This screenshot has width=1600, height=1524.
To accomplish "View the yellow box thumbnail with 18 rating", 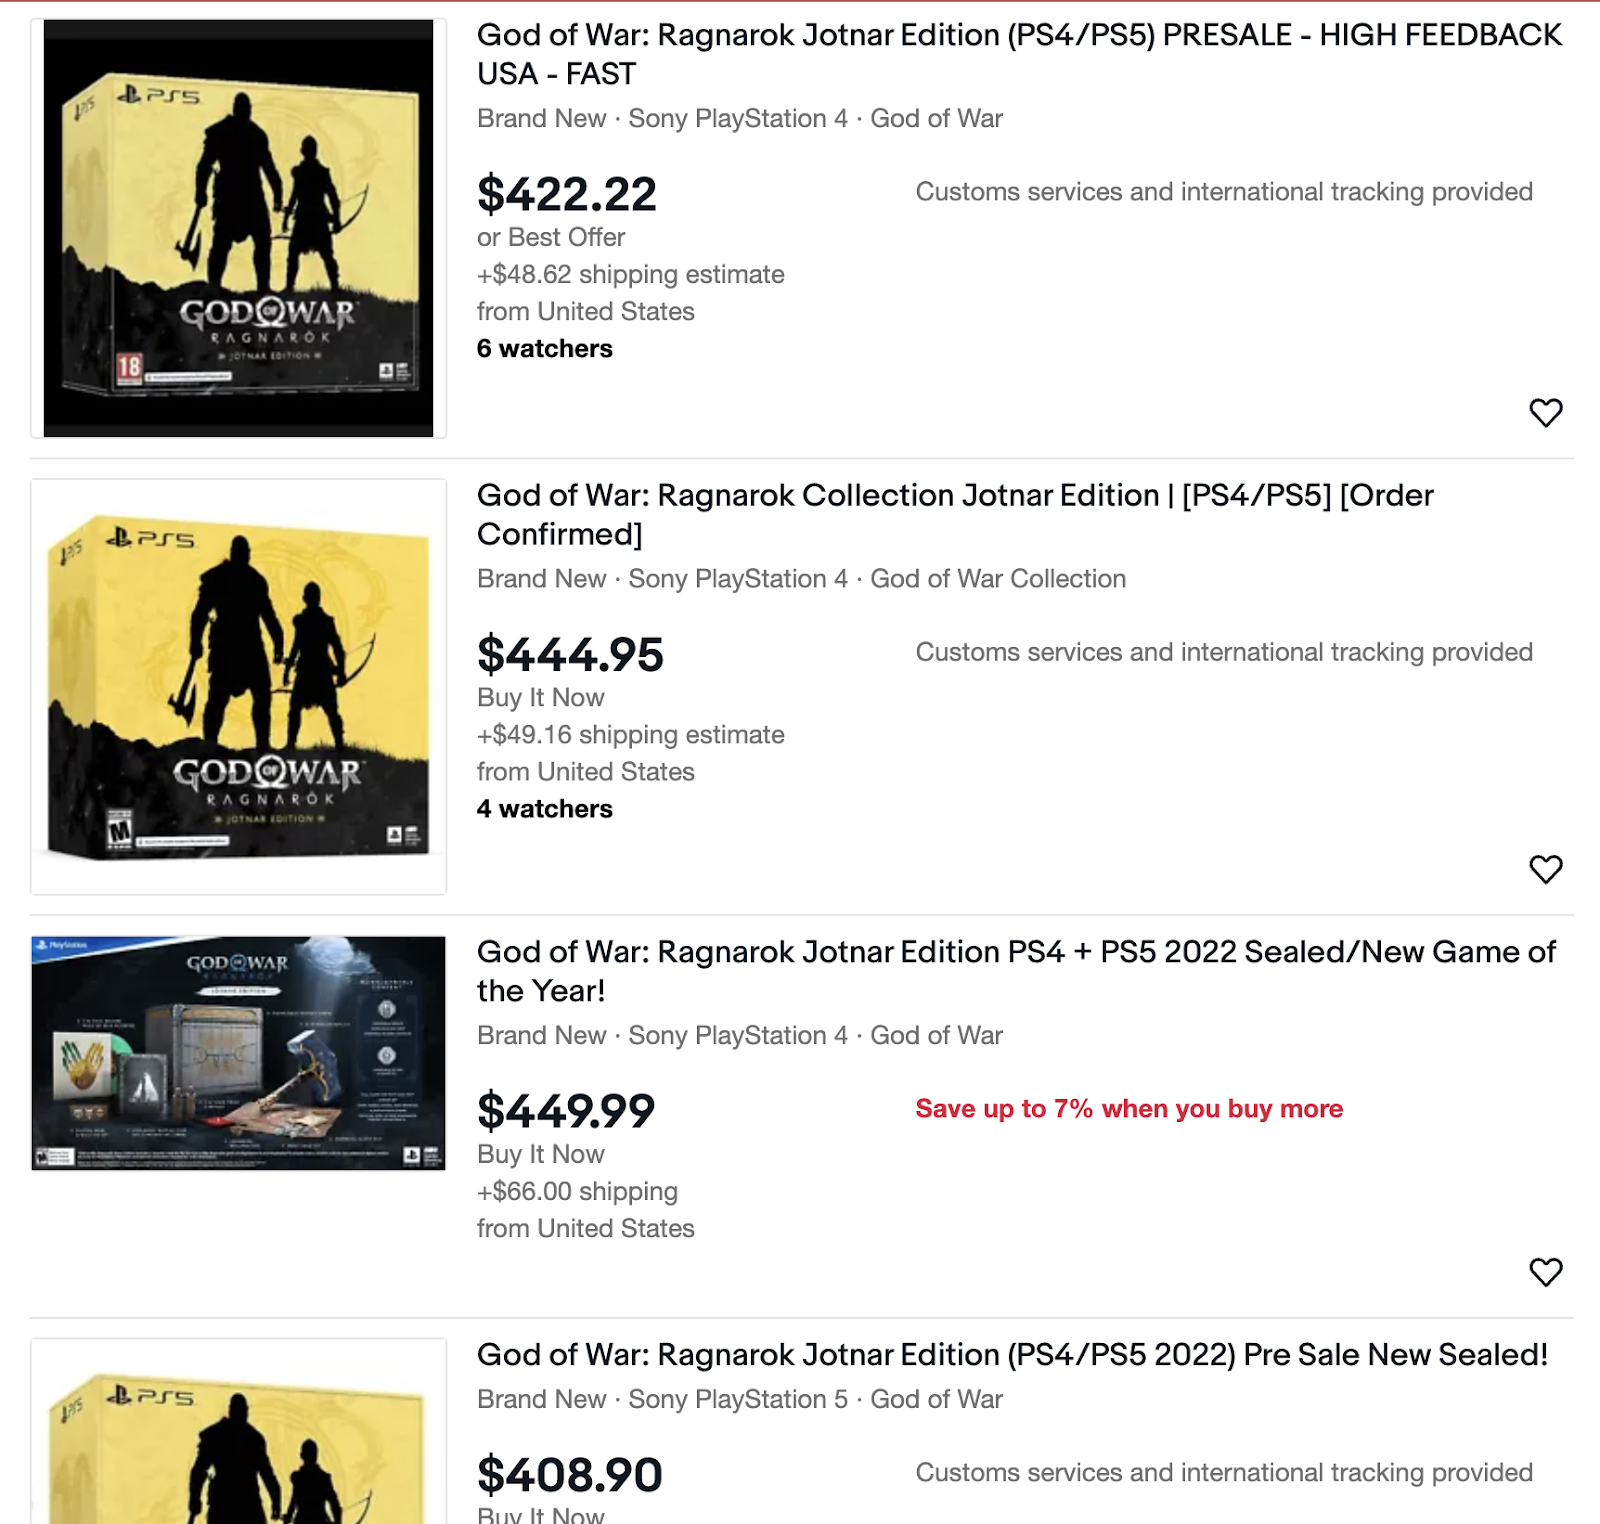I will click(238, 228).
